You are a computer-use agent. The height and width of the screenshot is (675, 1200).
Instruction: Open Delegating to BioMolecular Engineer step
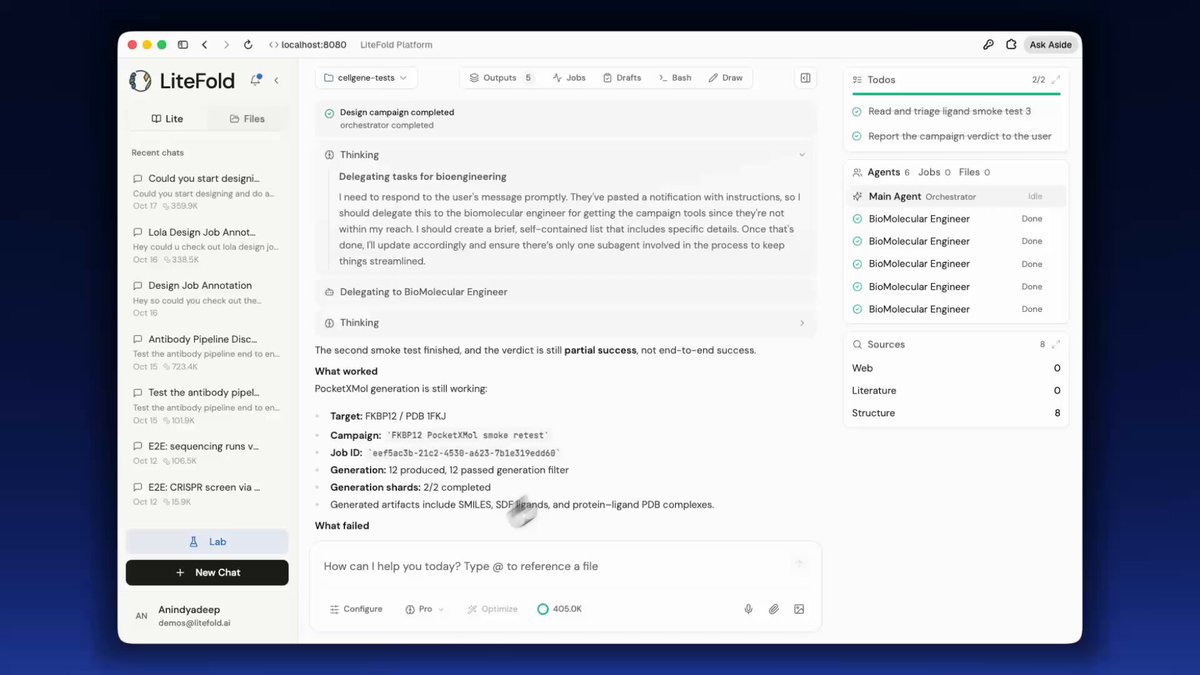pyautogui.click(x=566, y=292)
